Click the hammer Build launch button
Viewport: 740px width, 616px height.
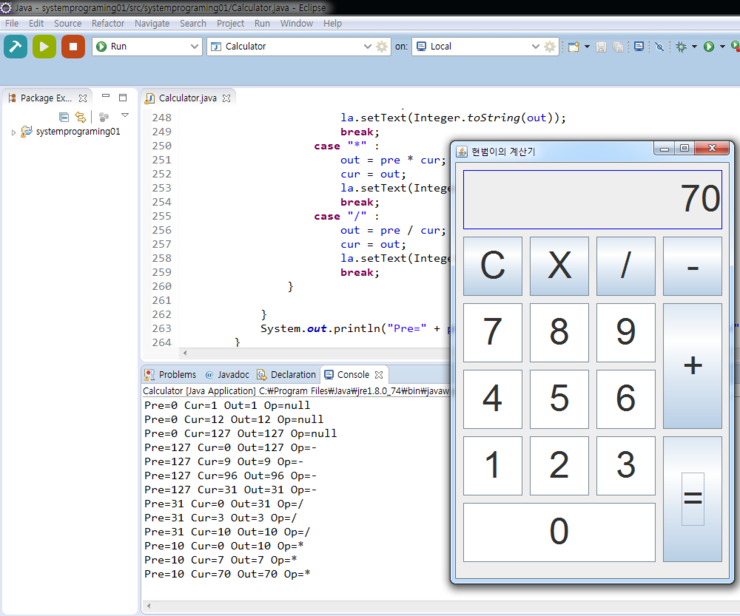pyautogui.click(x=16, y=46)
